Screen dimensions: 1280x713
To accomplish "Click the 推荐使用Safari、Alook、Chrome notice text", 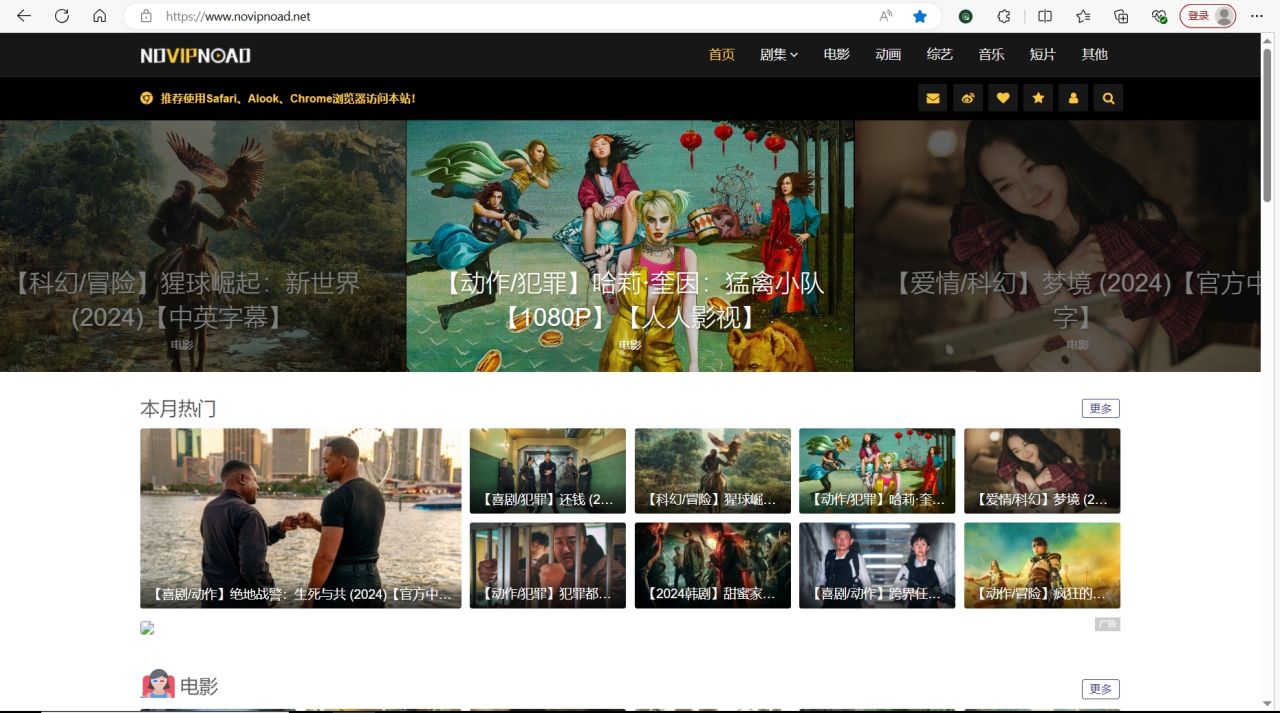I will tap(288, 98).
